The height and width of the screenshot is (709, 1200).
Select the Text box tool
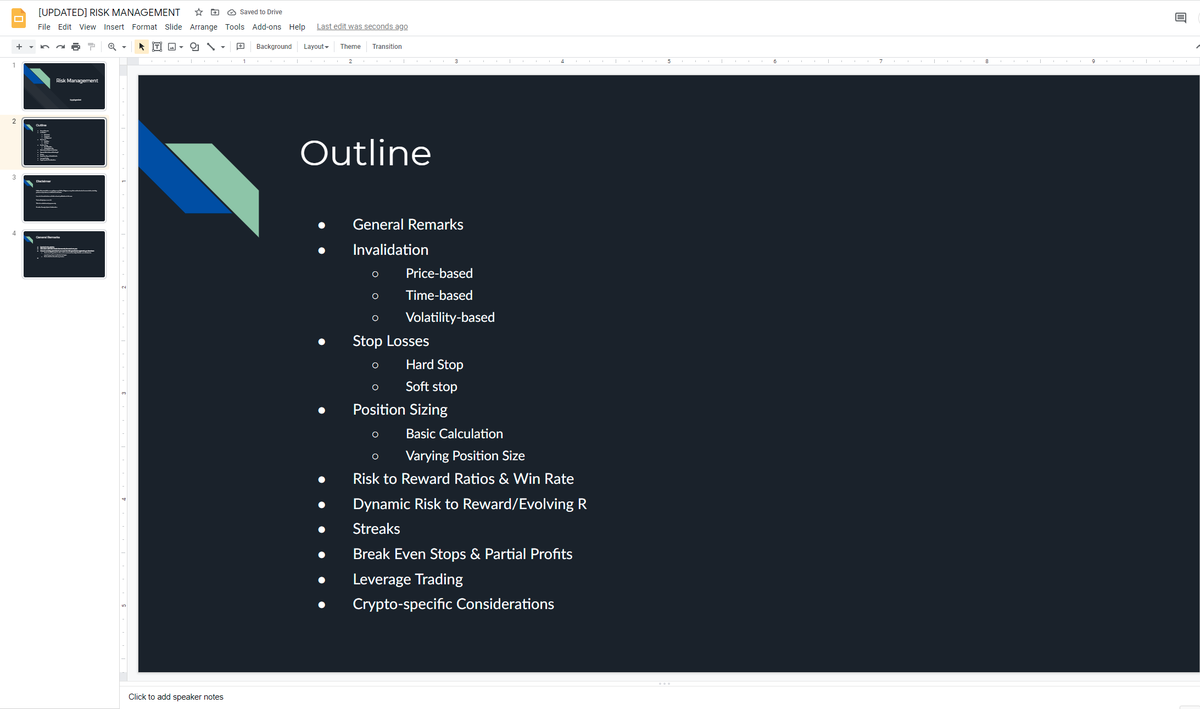tap(157, 46)
